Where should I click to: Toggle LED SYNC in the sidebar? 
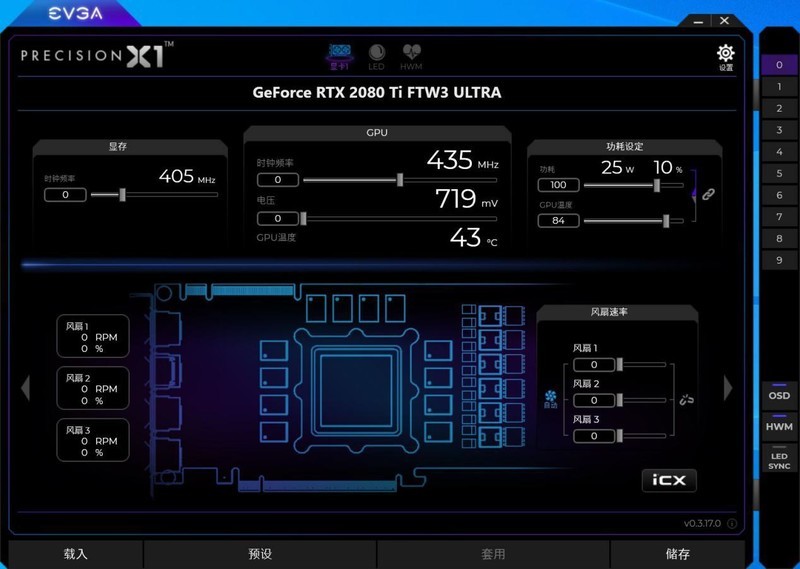(x=779, y=459)
